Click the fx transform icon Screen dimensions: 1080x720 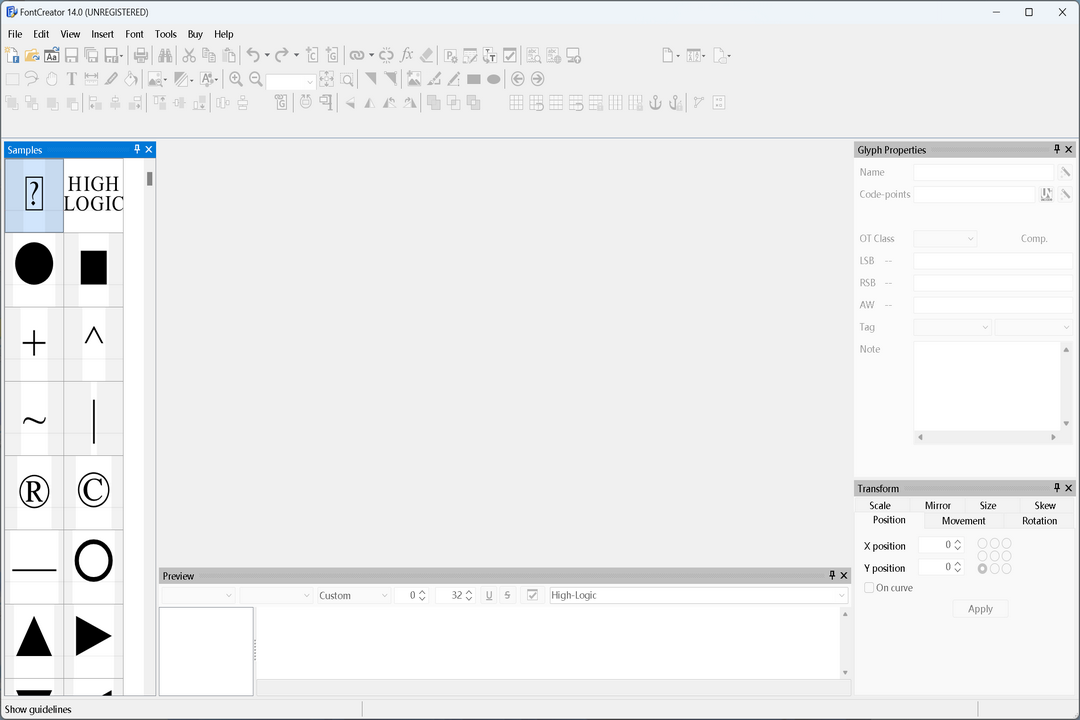click(407, 56)
